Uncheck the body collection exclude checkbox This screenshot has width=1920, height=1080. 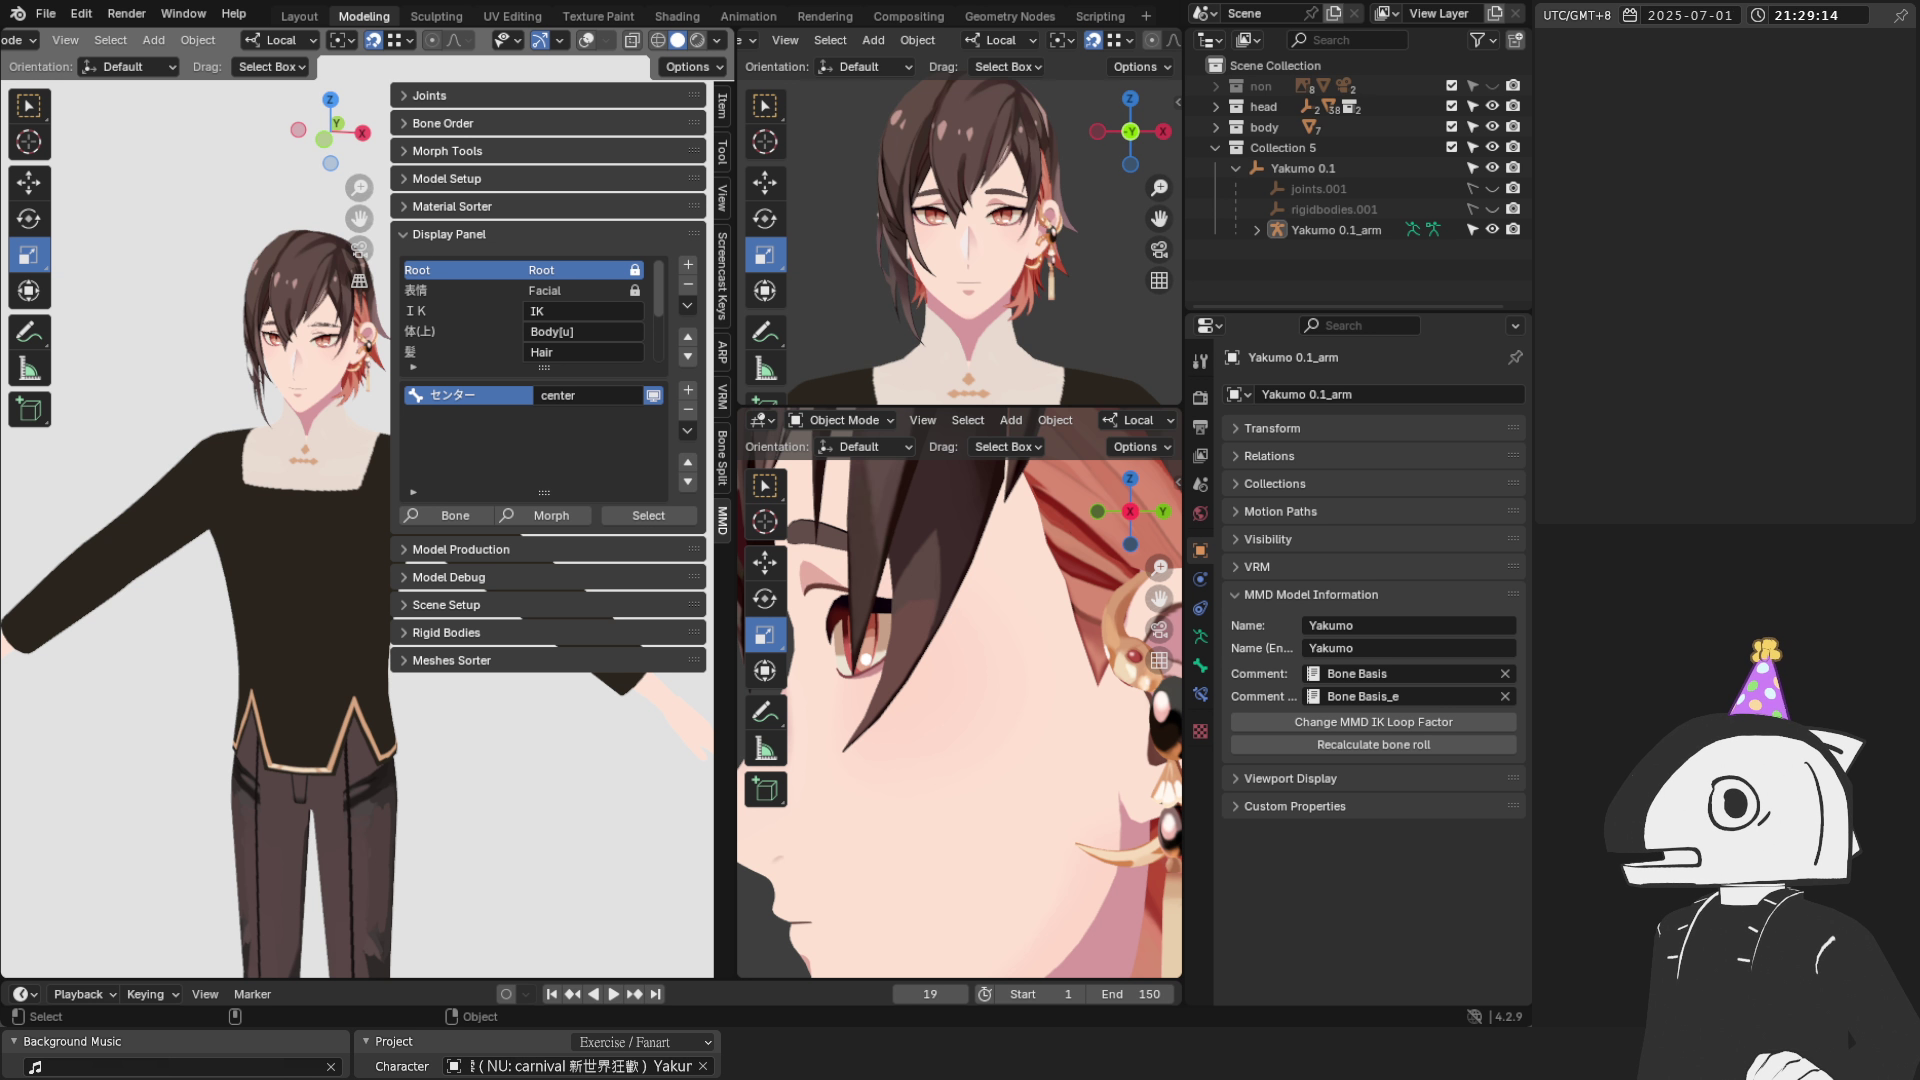1452,127
